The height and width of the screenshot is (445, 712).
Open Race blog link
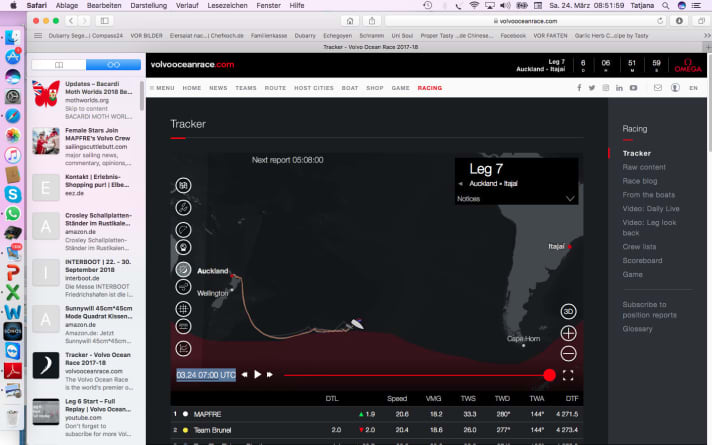640,181
